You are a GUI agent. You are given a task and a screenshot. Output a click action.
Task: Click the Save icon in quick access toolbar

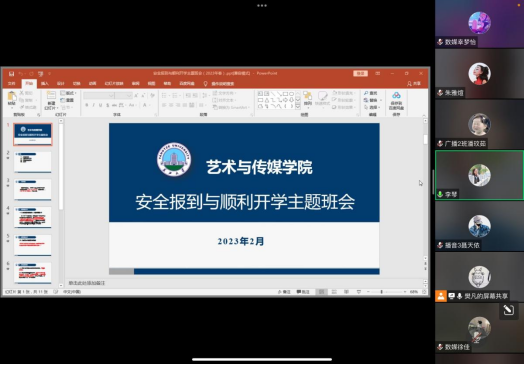[11, 74]
